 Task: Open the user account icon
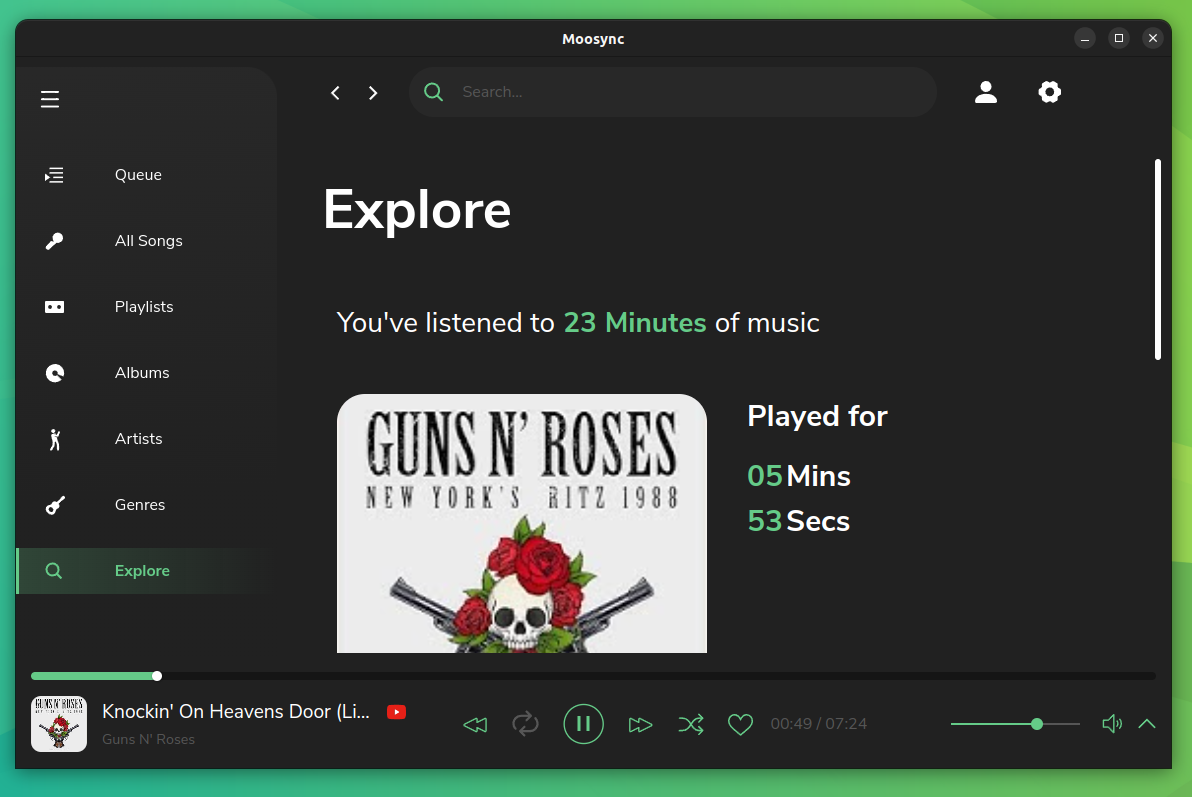(x=986, y=91)
